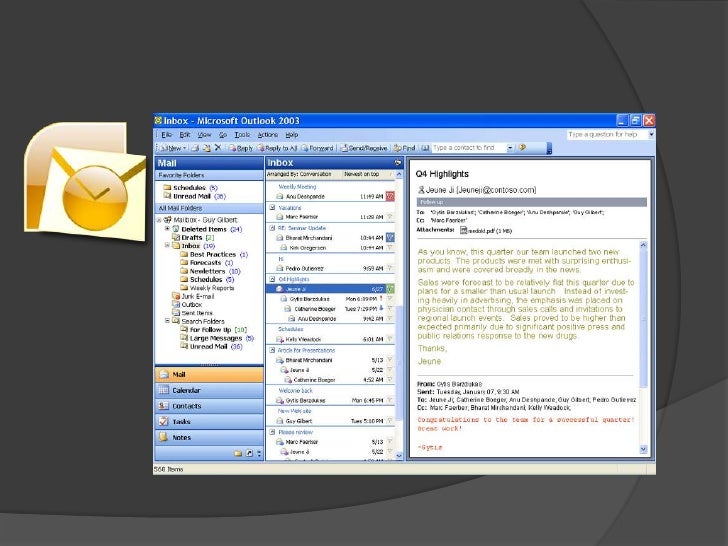
Task: Click the Type a contact to find field
Action: pos(469,148)
